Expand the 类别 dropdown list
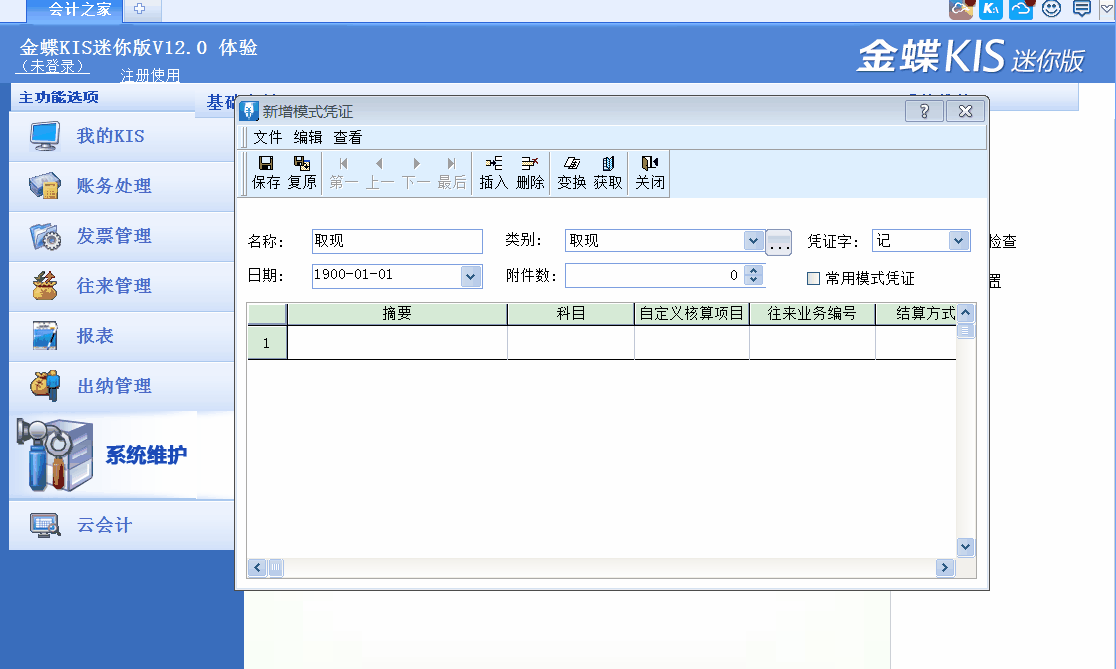This screenshot has width=1116, height=669. coord(753,241)
